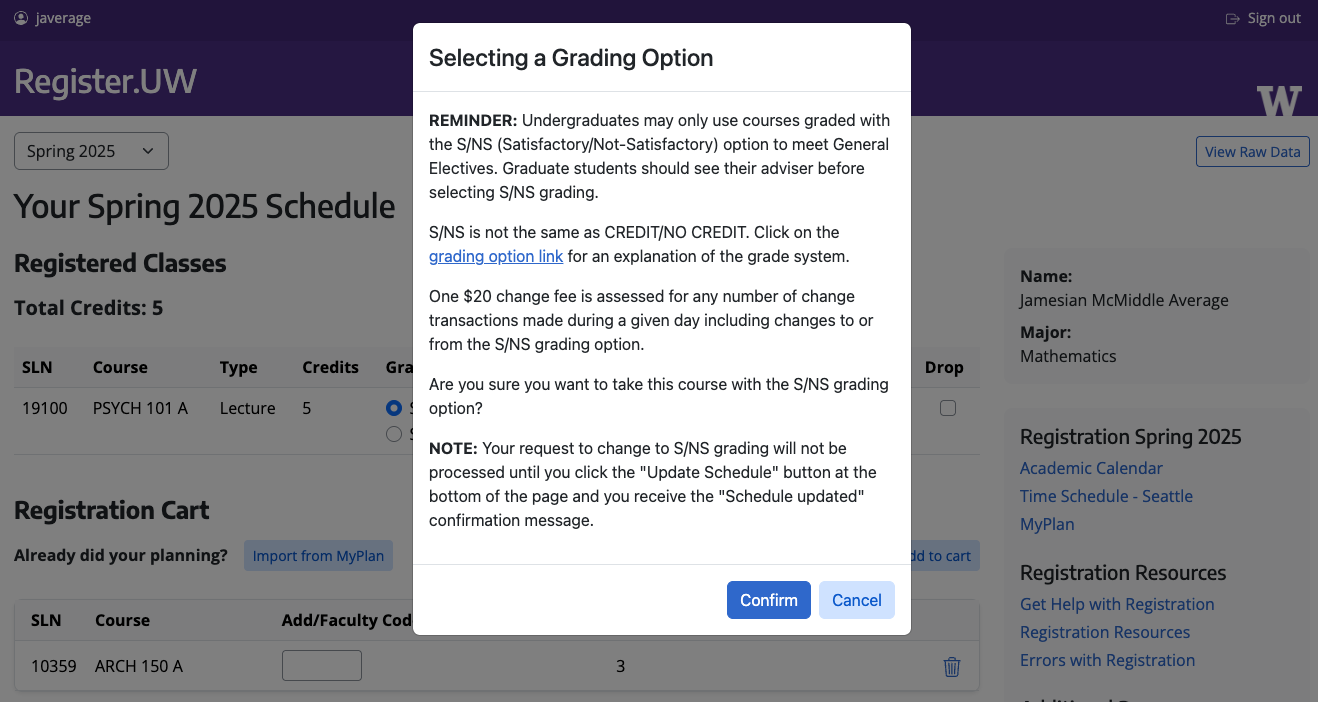Screen dimensions: 1318x702
Task: Click Import from MyPlan
Action: tap(318, 555)
